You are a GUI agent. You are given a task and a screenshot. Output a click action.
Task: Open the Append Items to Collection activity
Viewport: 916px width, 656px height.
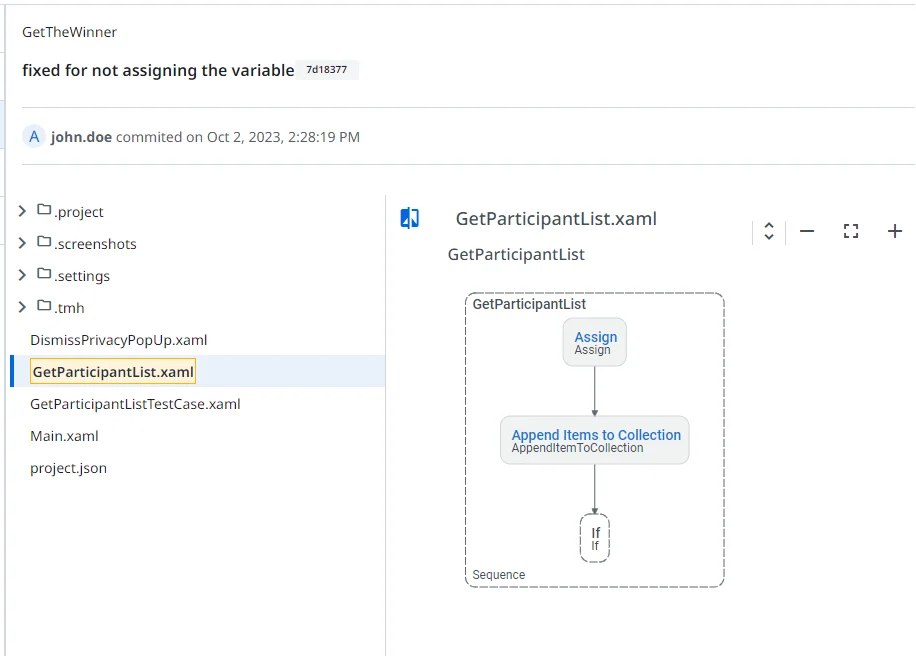(x=594, y=440)
